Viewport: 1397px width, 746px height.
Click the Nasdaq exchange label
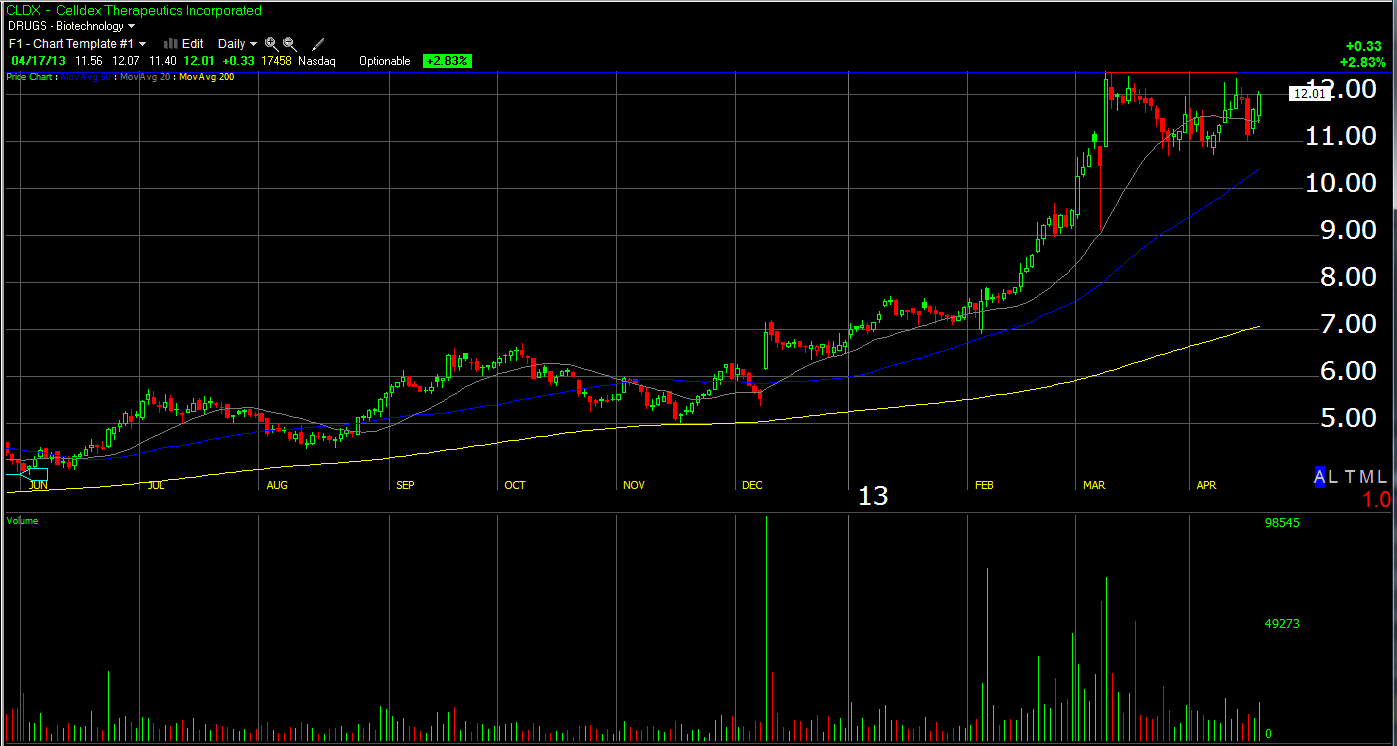click(316, 61)
